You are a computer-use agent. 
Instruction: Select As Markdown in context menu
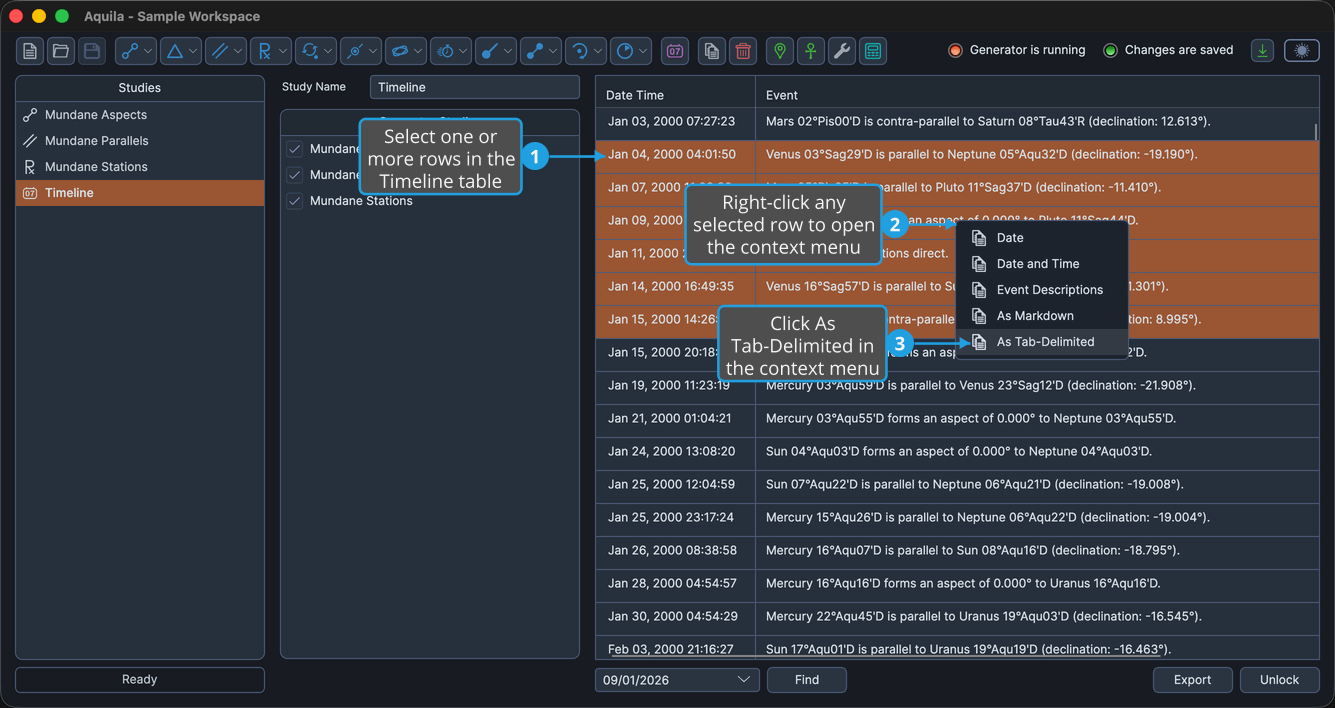click(x=1042, y=316)
